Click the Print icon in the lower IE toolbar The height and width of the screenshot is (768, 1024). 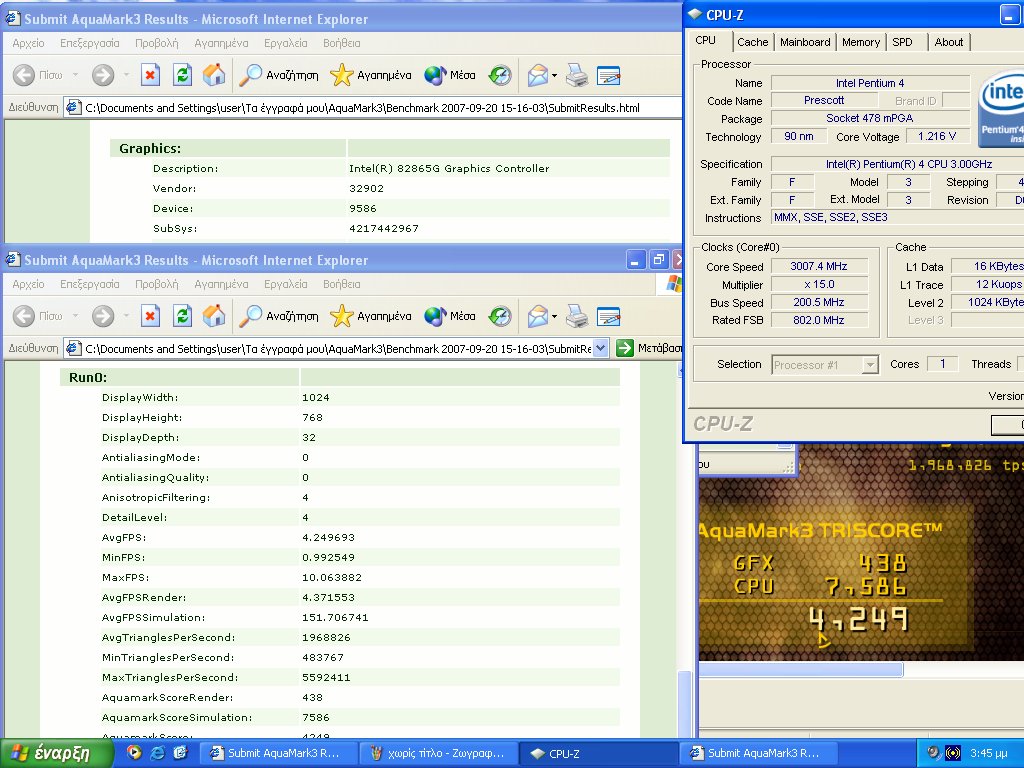tap(577, 316)
